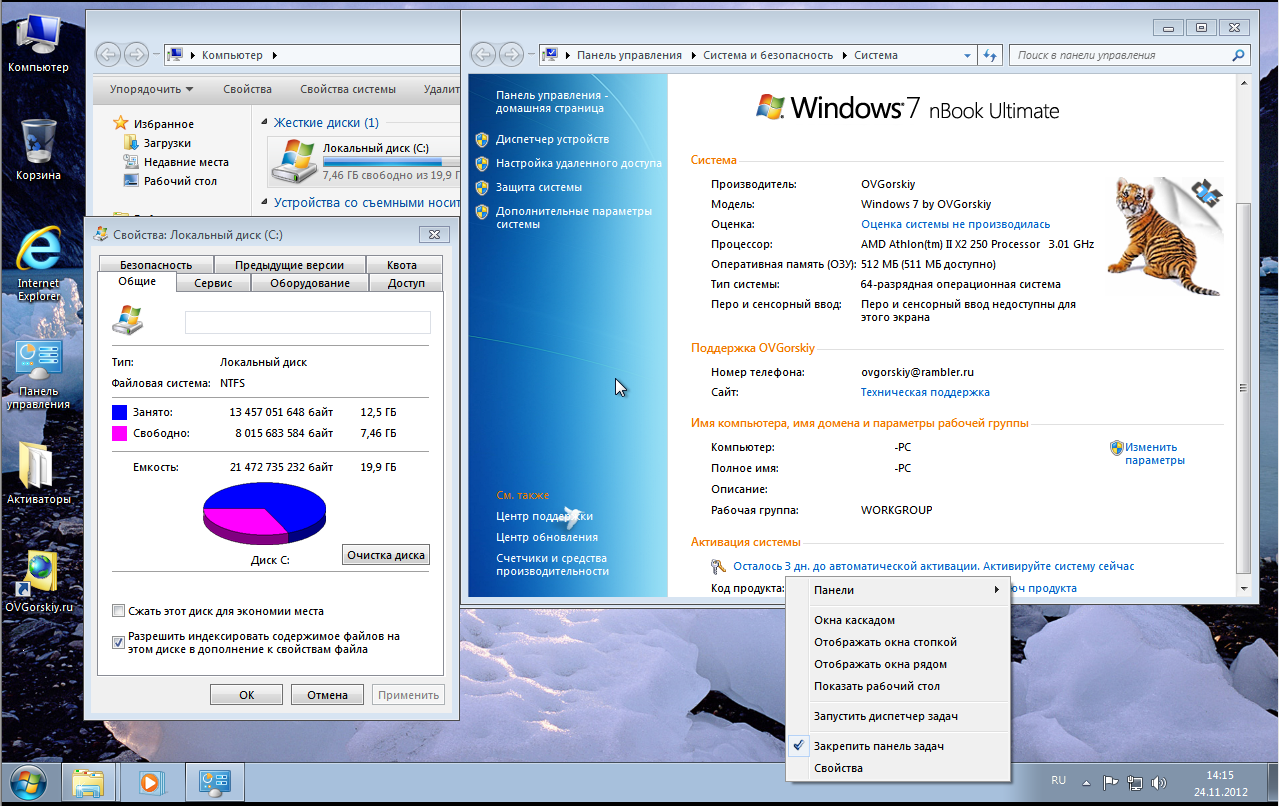Click Изменить параметры link
Viewport: 1280px width, 806px height.
tap(1154, 454)
